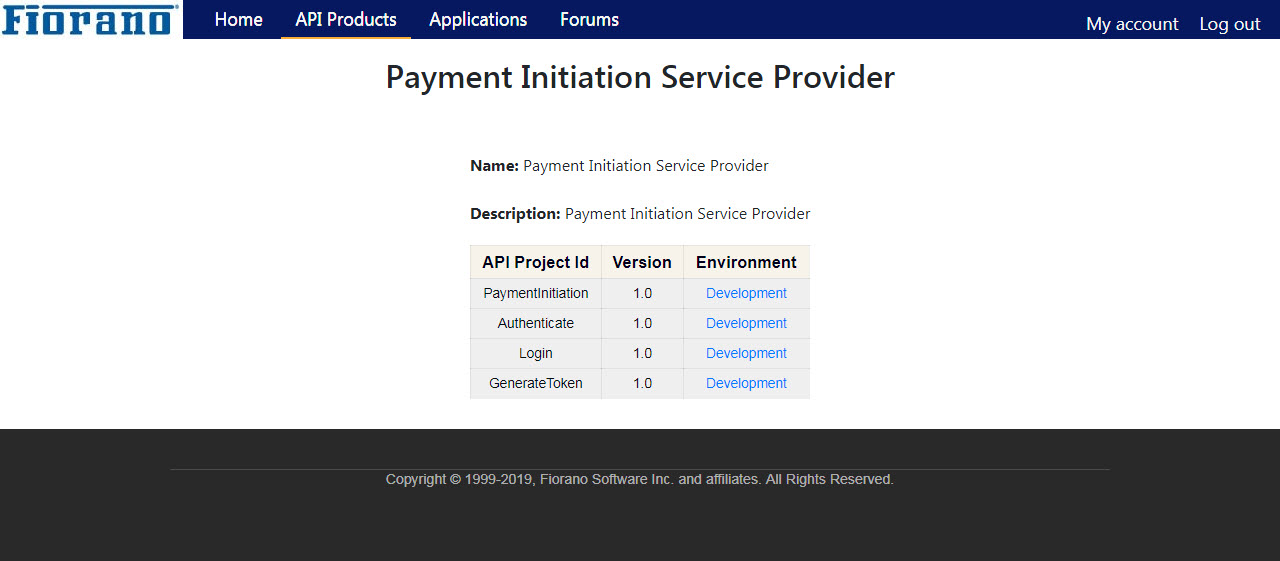Open My account link

pyautogui.click(x=1132, y=24)
